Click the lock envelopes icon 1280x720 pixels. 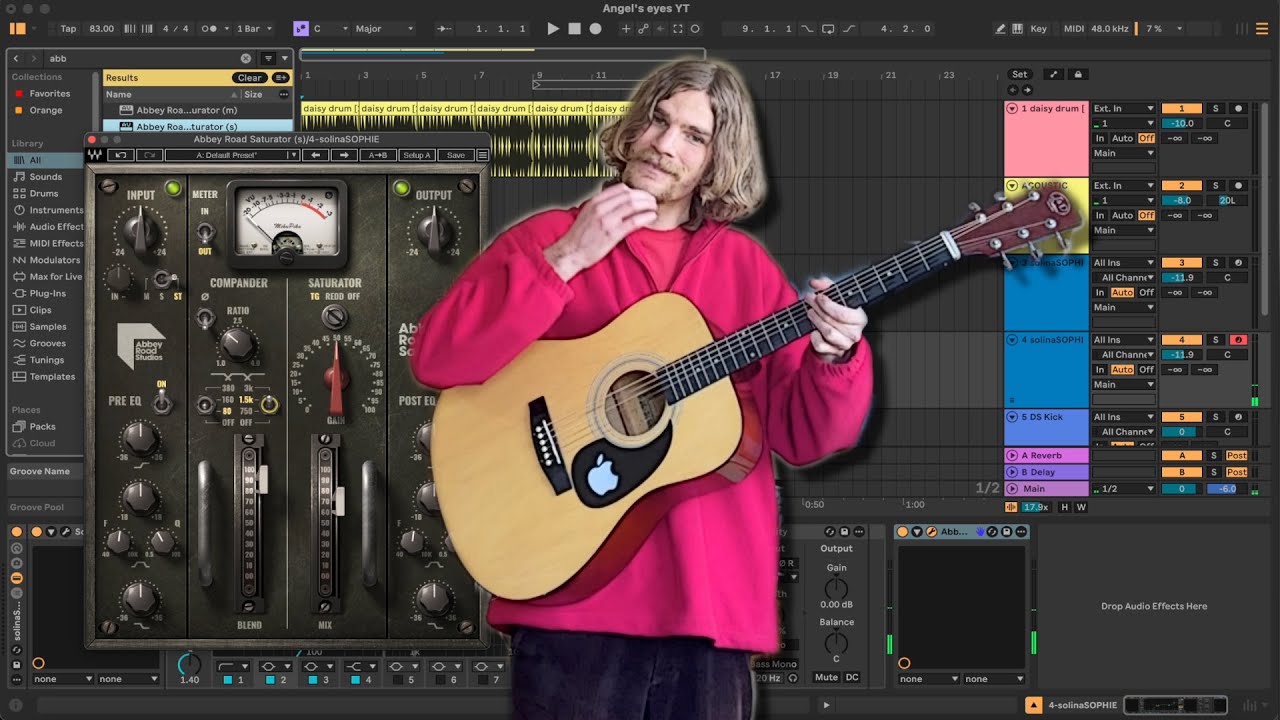1078,74
